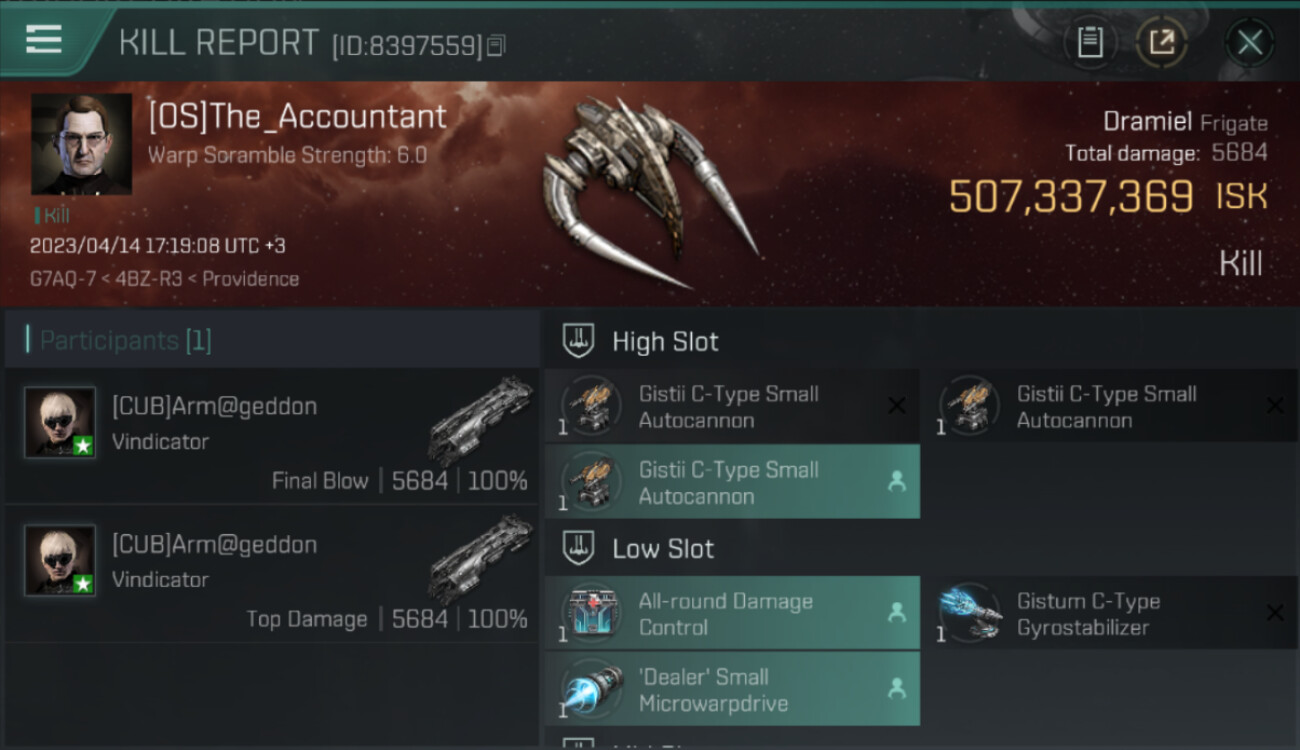Viewport: 1300px width, 750px height.
Task: Share the kill report via export icon
Action: (1161, 42)
